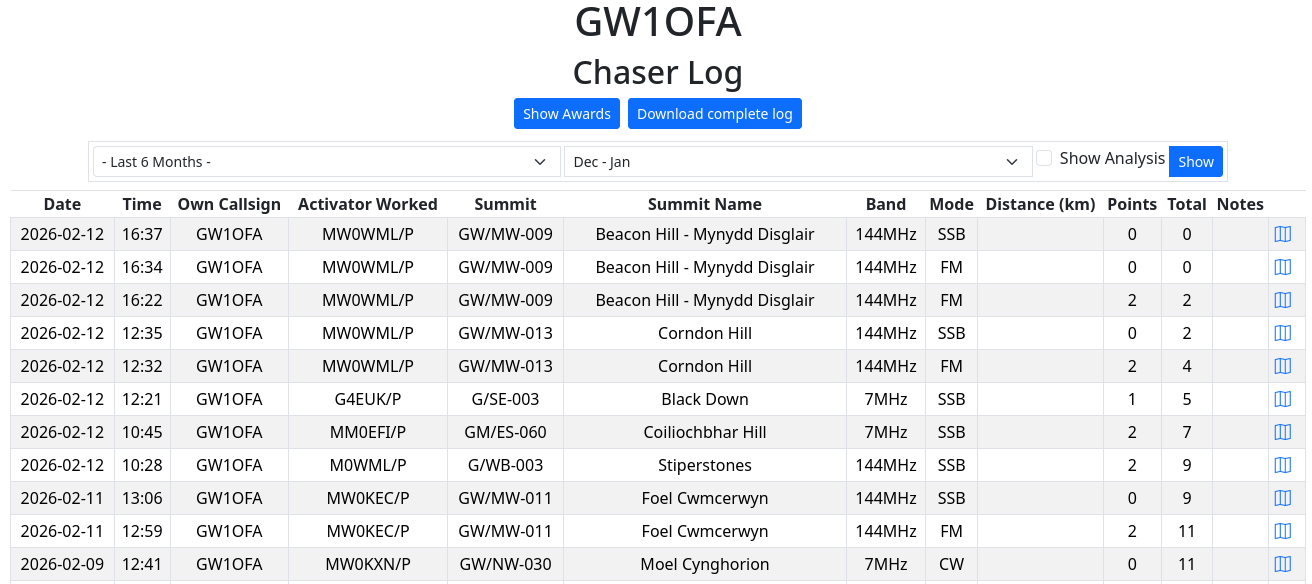Select the G/SE-003 summit cell
This screenshot has height=584, width=1312.
(x=505, y=399)
